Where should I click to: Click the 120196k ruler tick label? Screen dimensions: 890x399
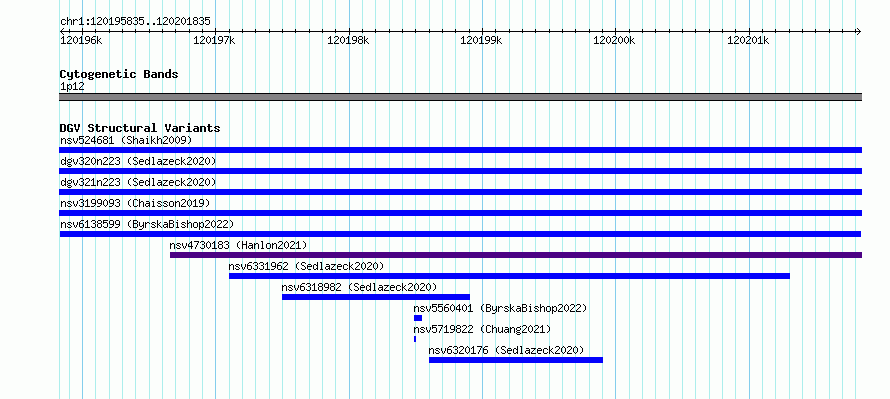(x=81, y=40)
